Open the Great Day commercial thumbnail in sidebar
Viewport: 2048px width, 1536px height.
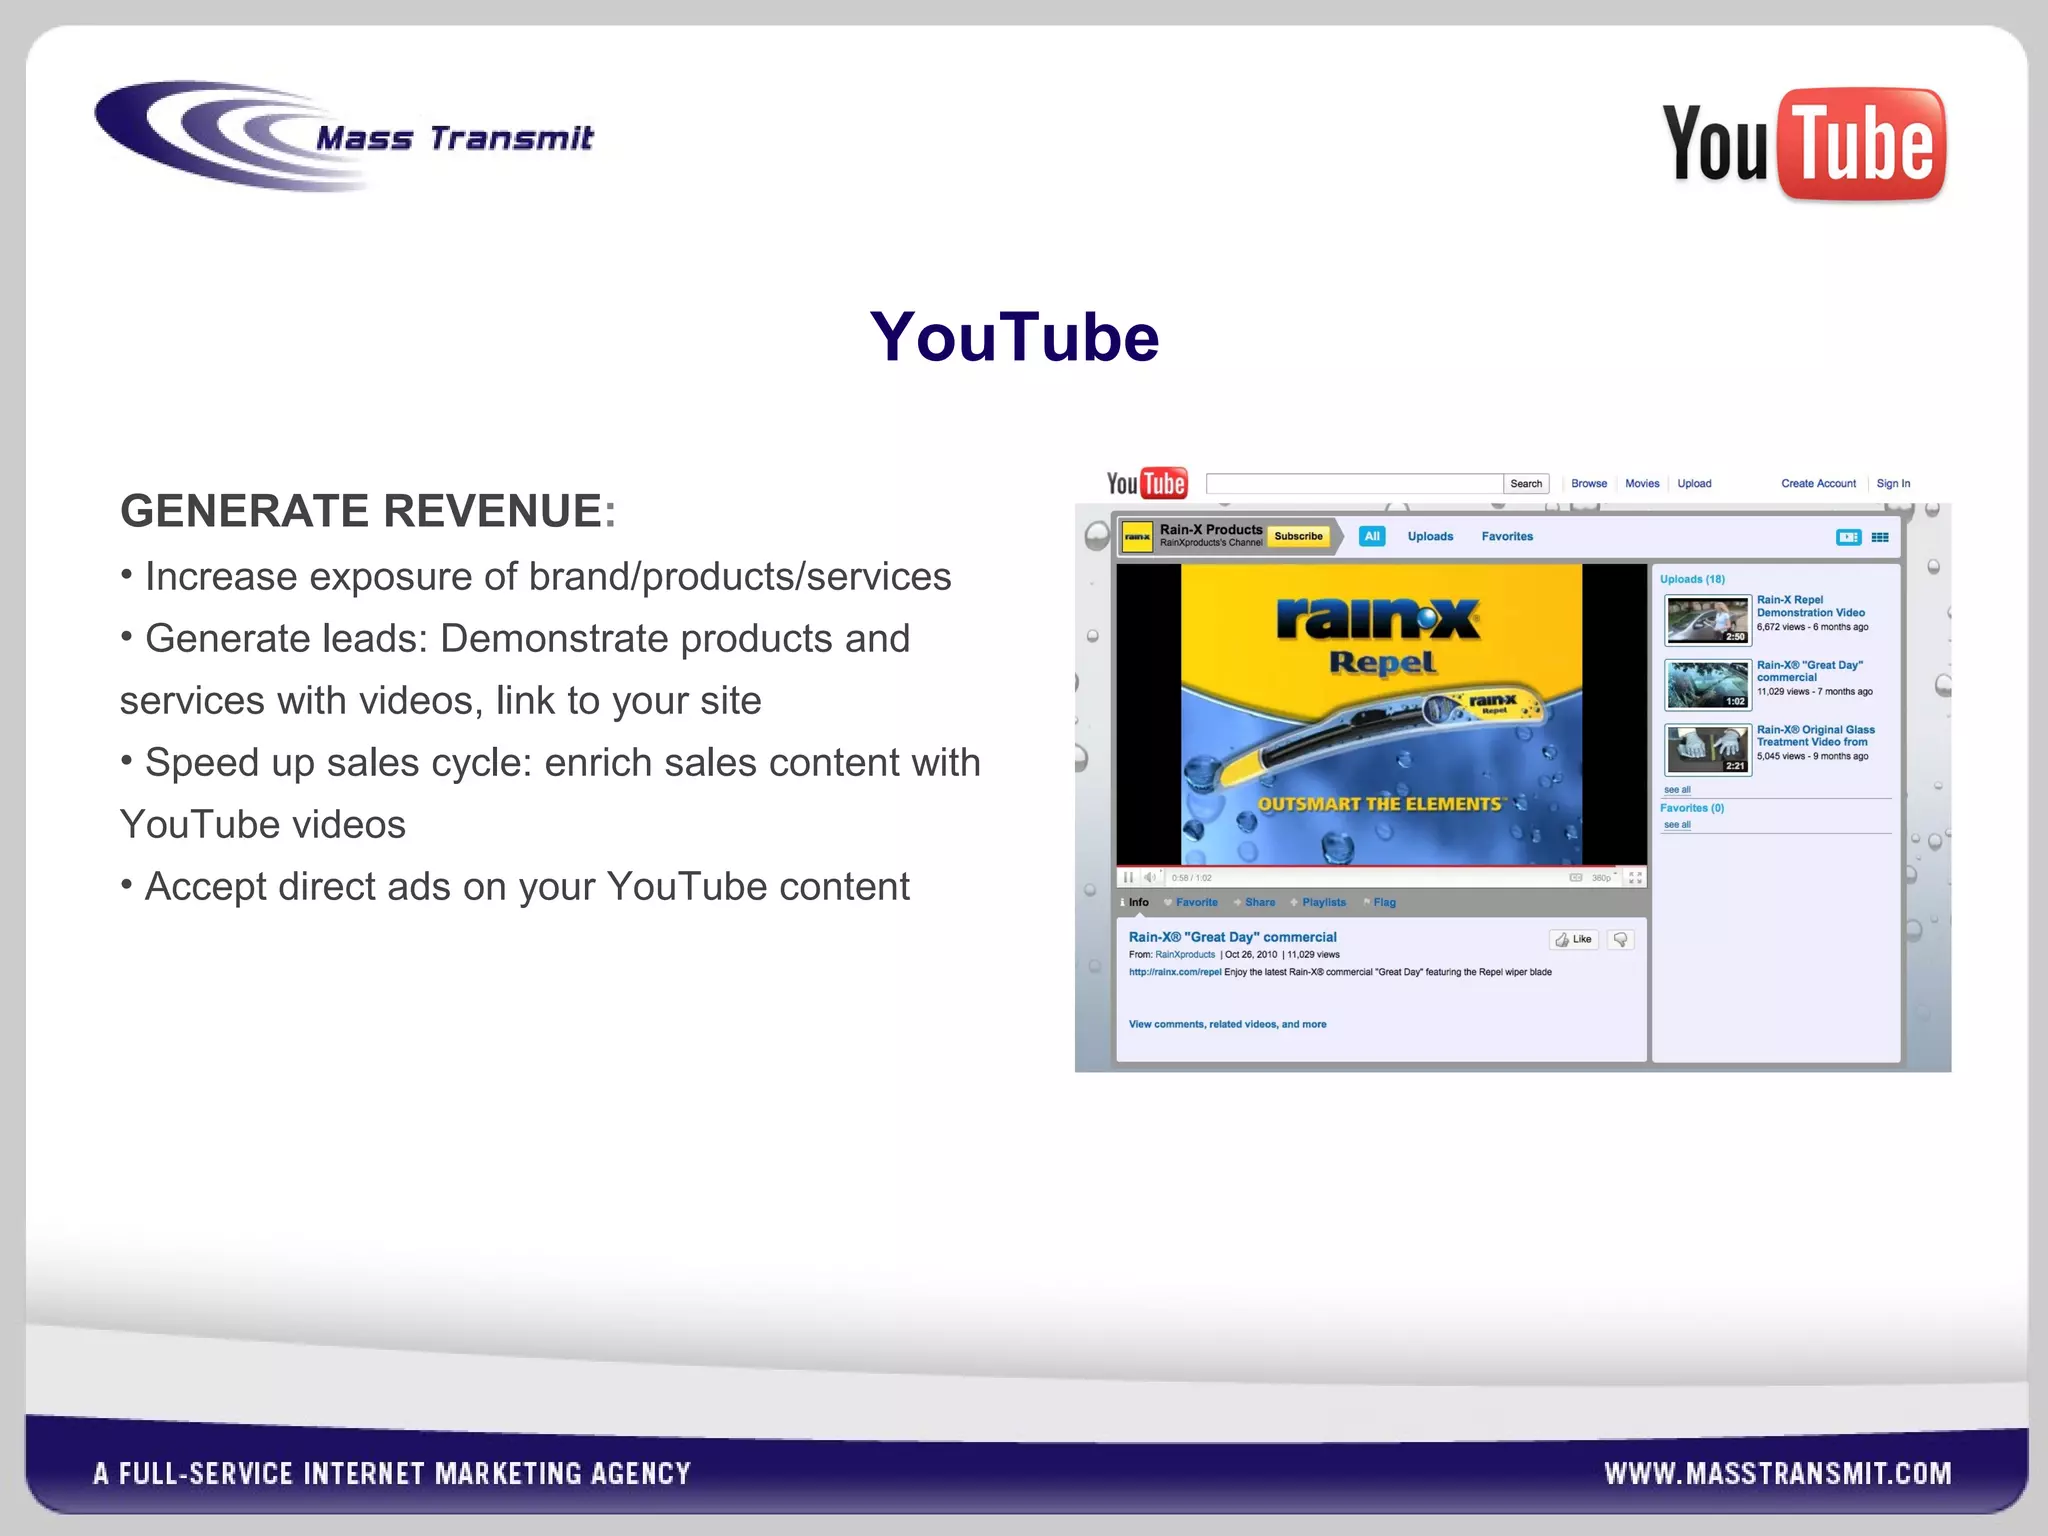point(1707,685)
